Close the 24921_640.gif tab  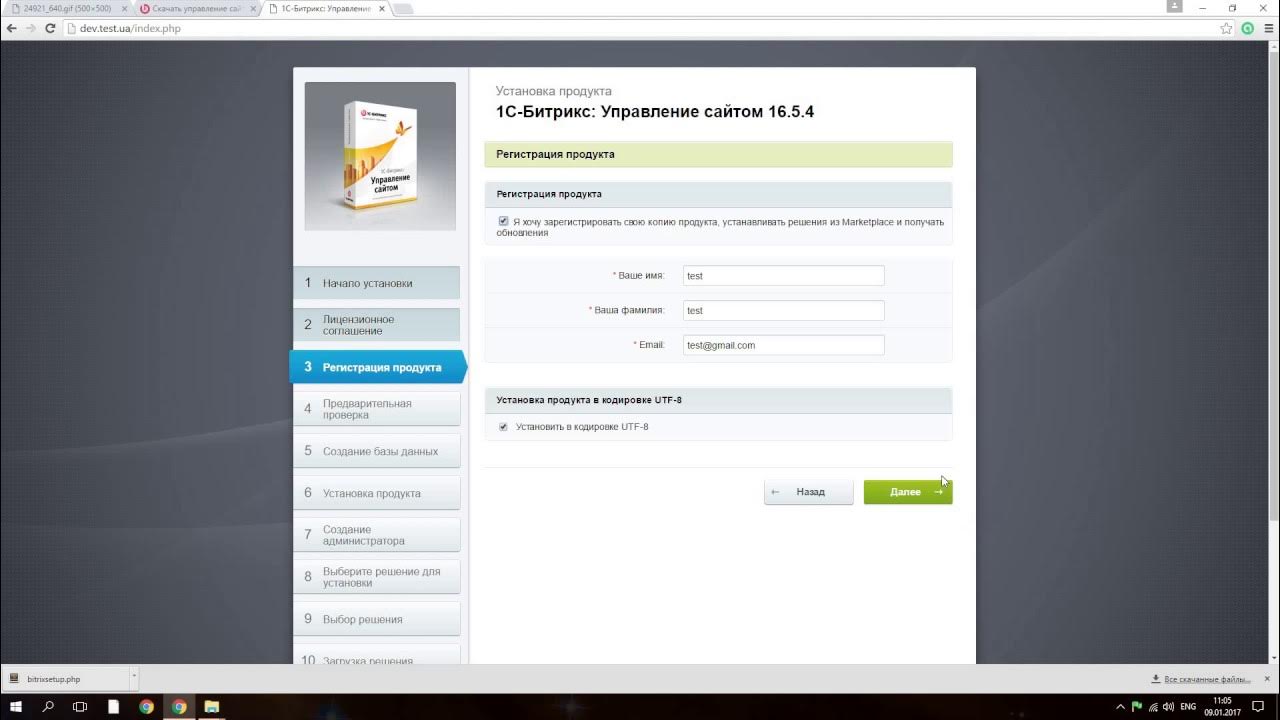click(x=124, y=9)
